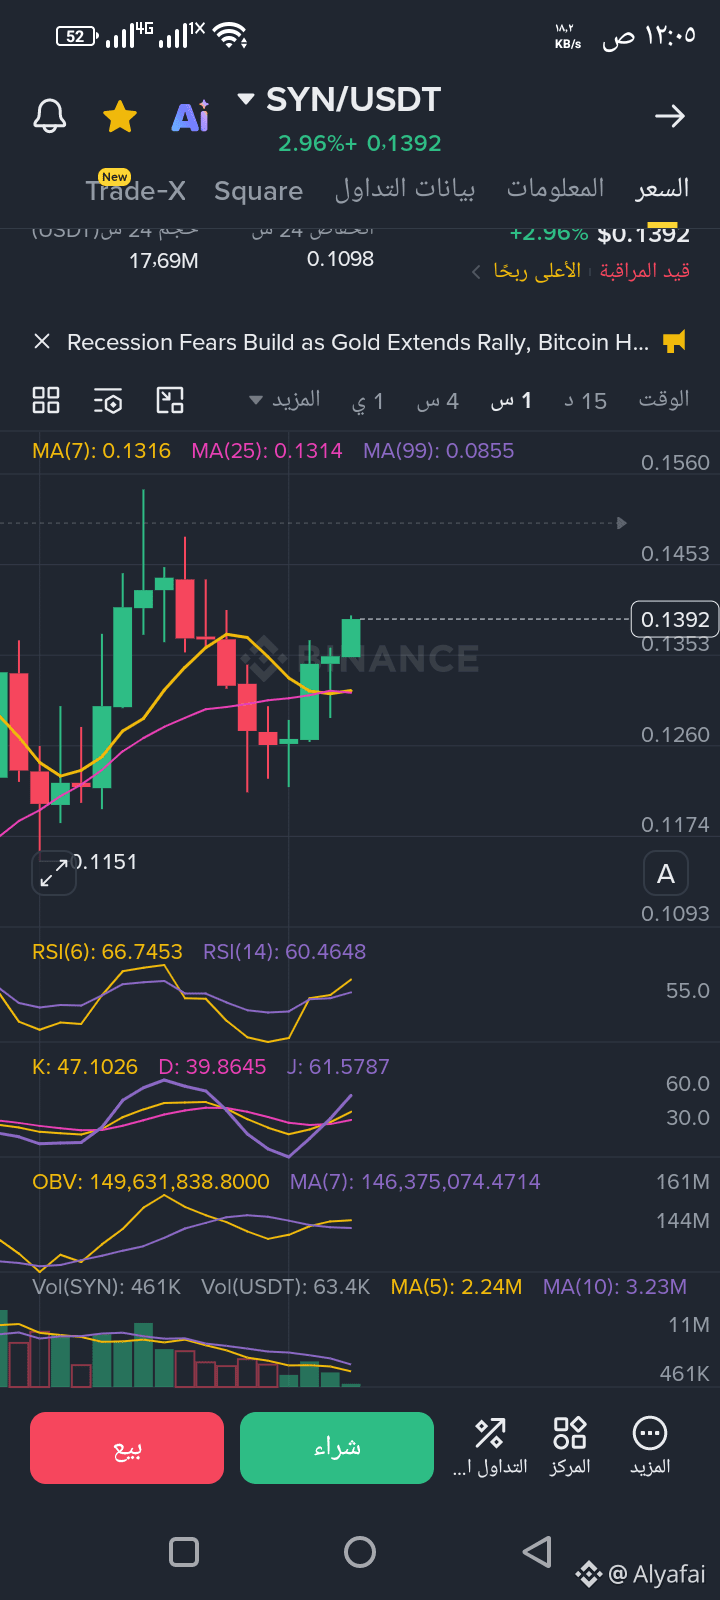Open price alert bell icon
Image resolution: width=720 pixels, height=1600 pixels.
(x=50, y=116)
